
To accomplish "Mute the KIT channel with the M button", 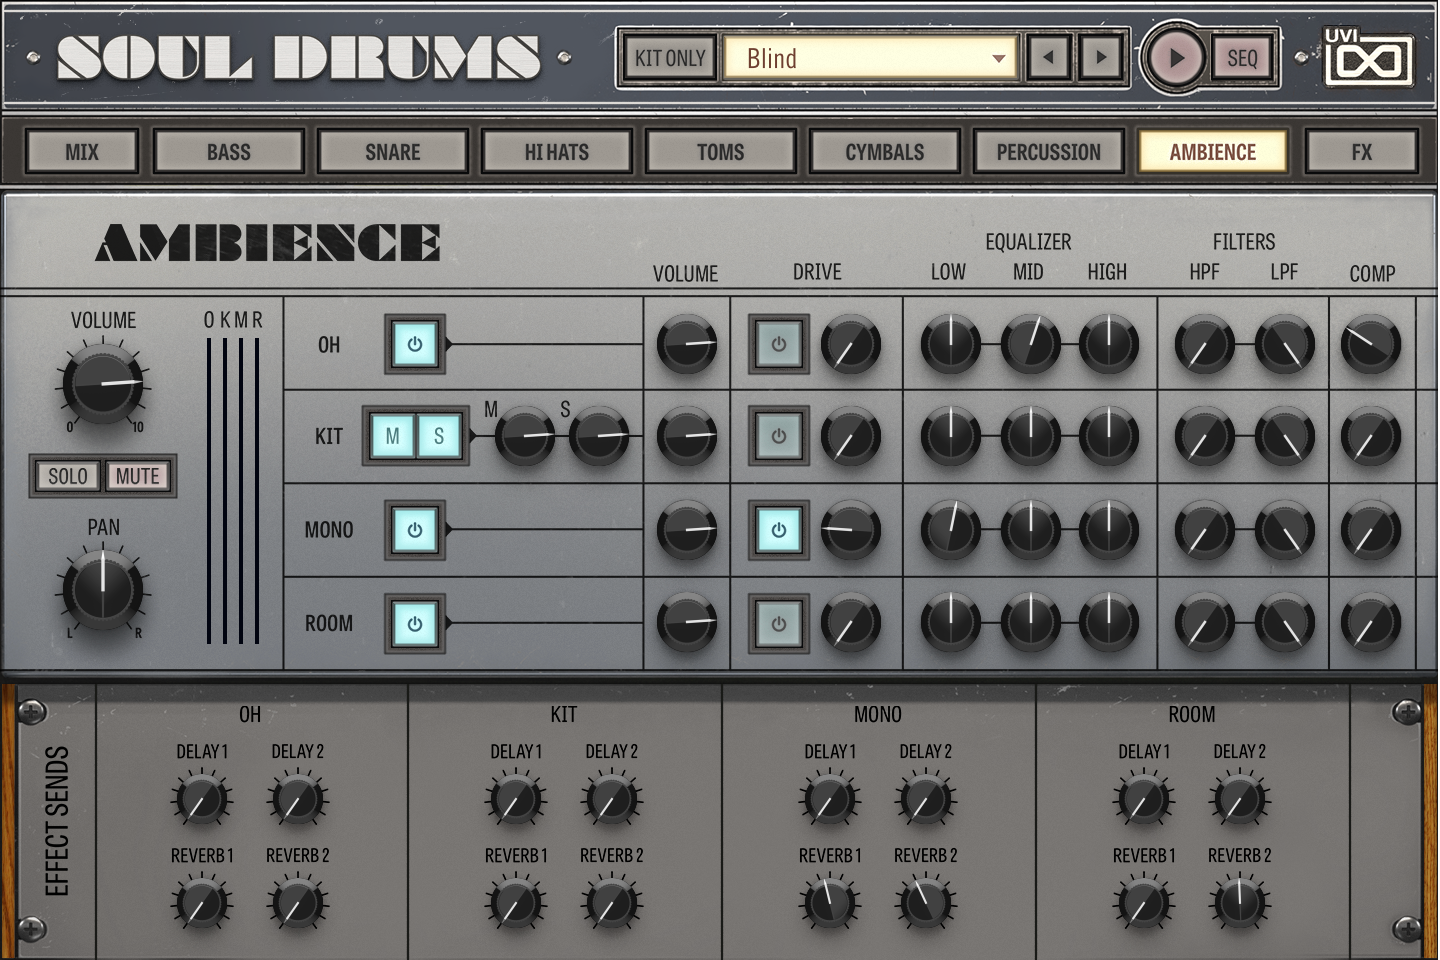I will pos(390,436).
